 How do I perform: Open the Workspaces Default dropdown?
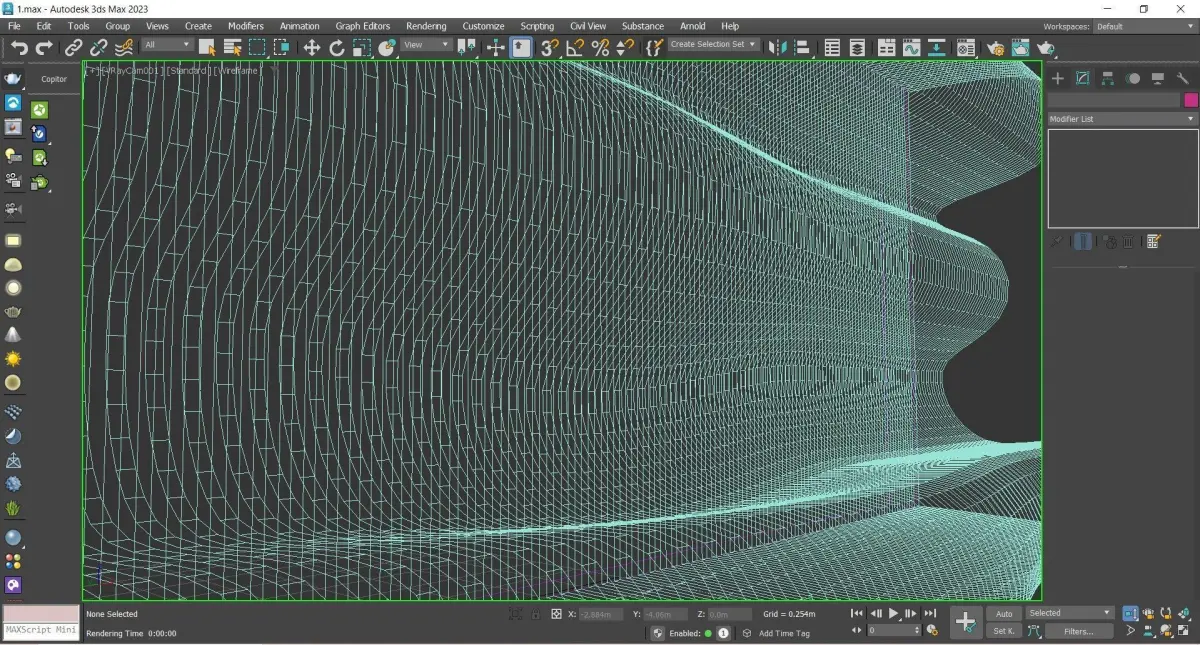1145,27
